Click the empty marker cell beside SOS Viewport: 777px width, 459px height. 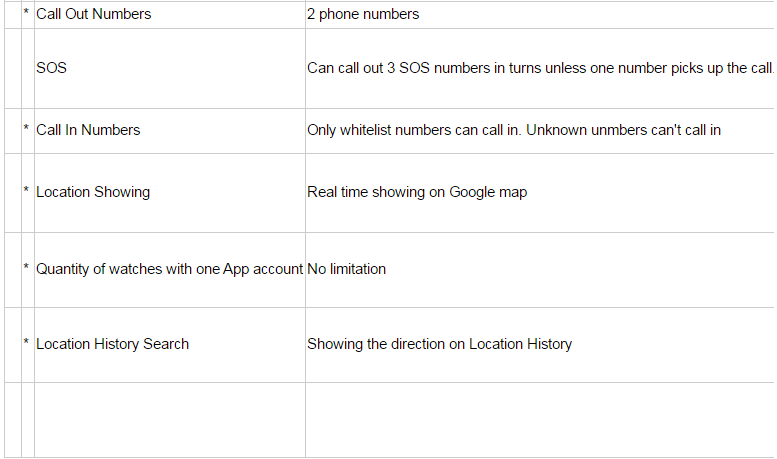click(x=27, y=68)
